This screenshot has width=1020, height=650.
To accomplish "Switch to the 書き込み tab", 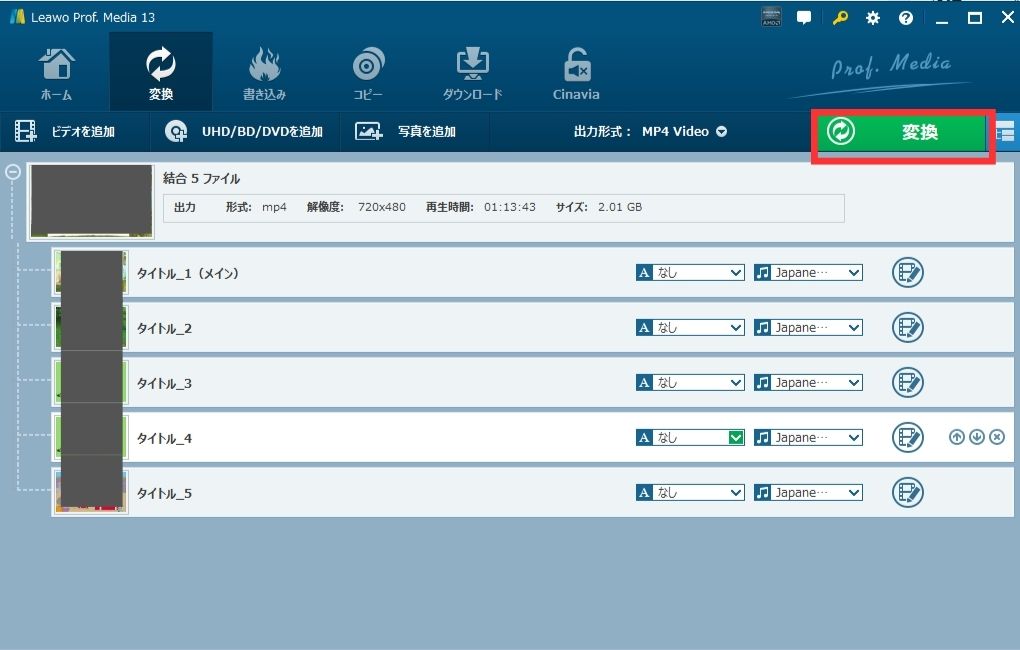I will coord(264,72).
